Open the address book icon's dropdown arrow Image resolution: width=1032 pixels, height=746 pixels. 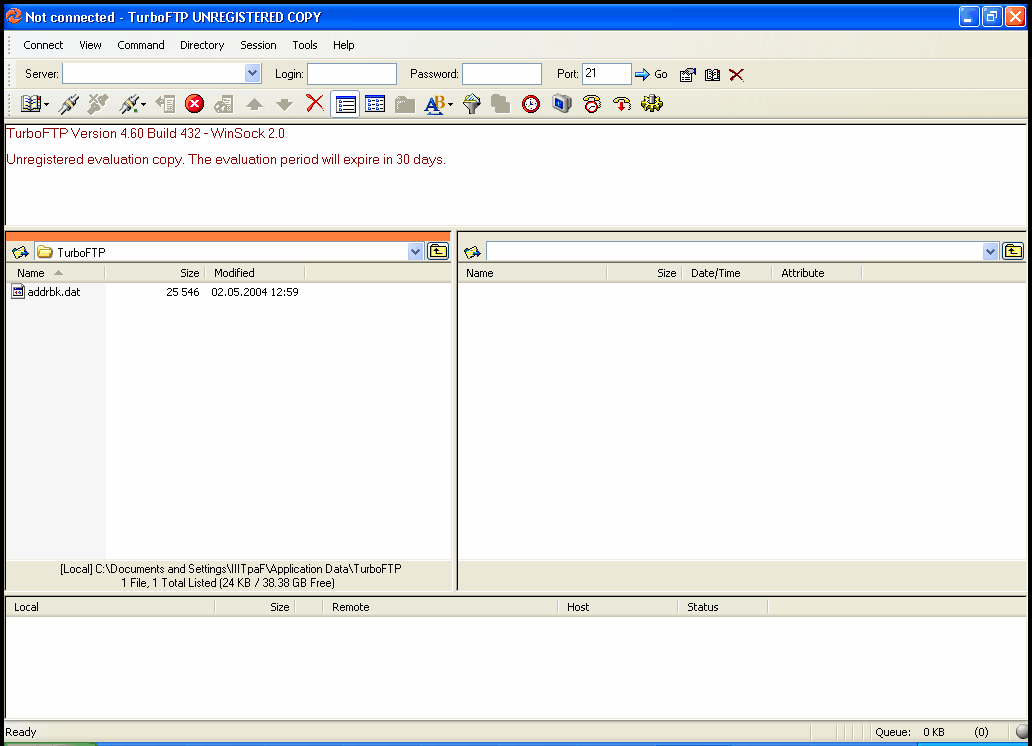click(x=47, y=105)
